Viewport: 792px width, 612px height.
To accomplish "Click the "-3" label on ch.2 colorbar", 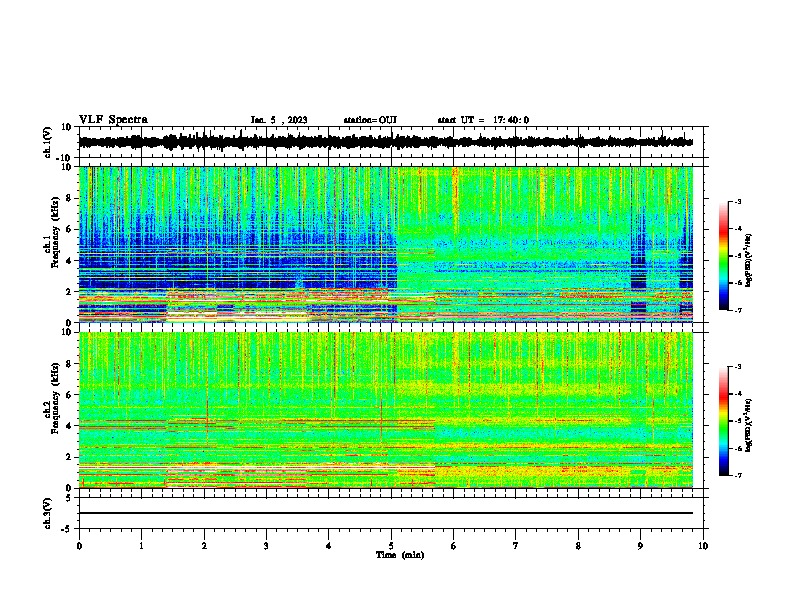I will click(x=738, y=367).
